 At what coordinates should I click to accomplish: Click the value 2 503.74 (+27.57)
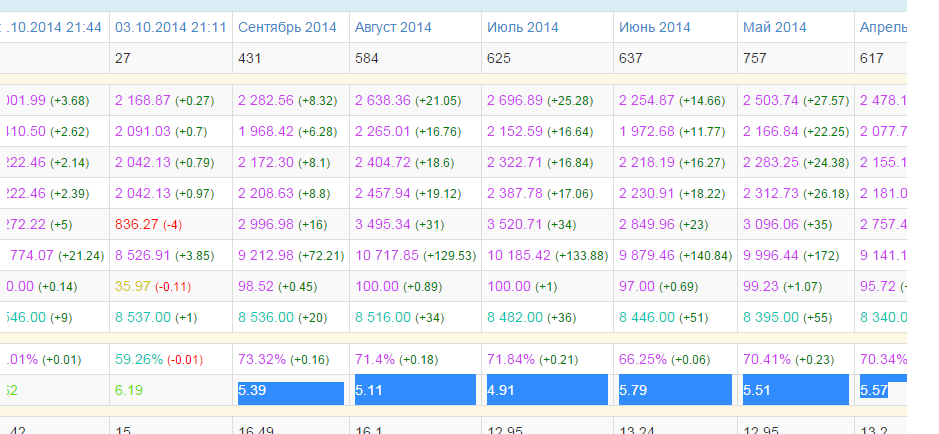[796, 101]
